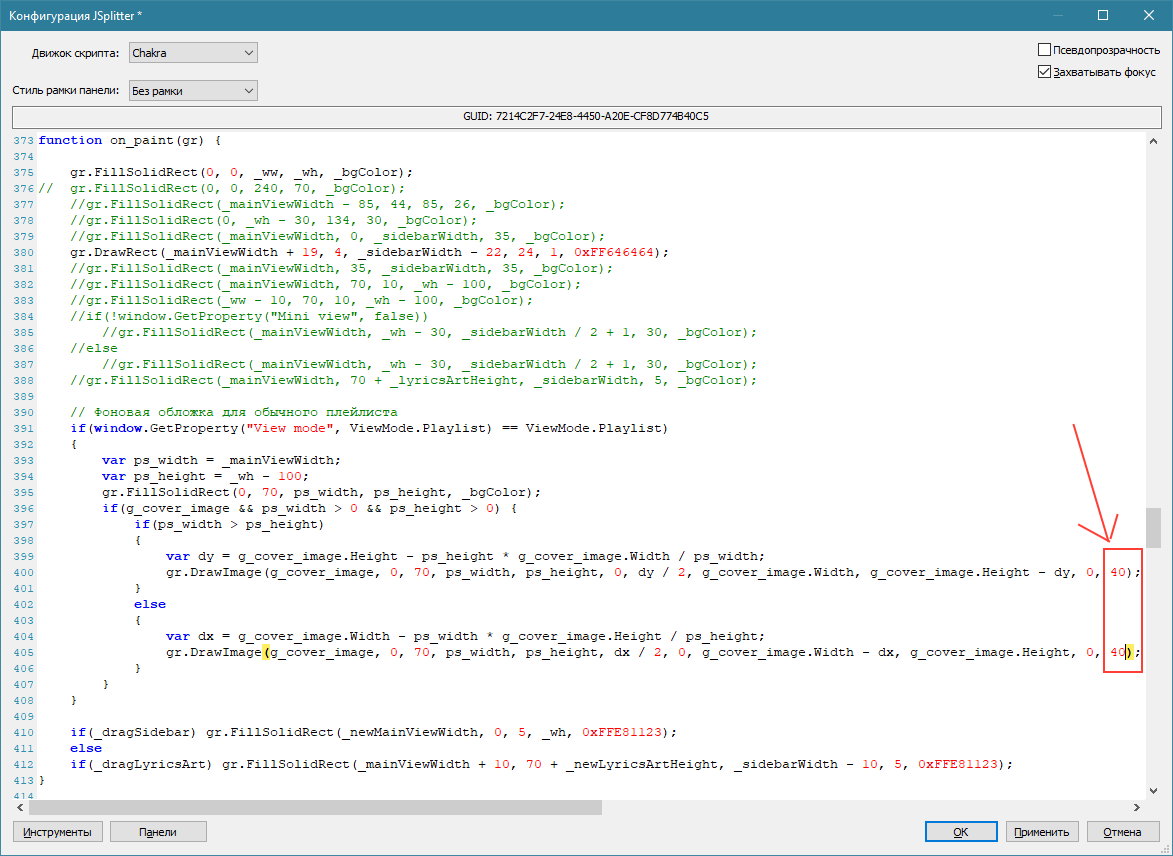Click the horizontal scrollbar left arrow

(21, 807)
